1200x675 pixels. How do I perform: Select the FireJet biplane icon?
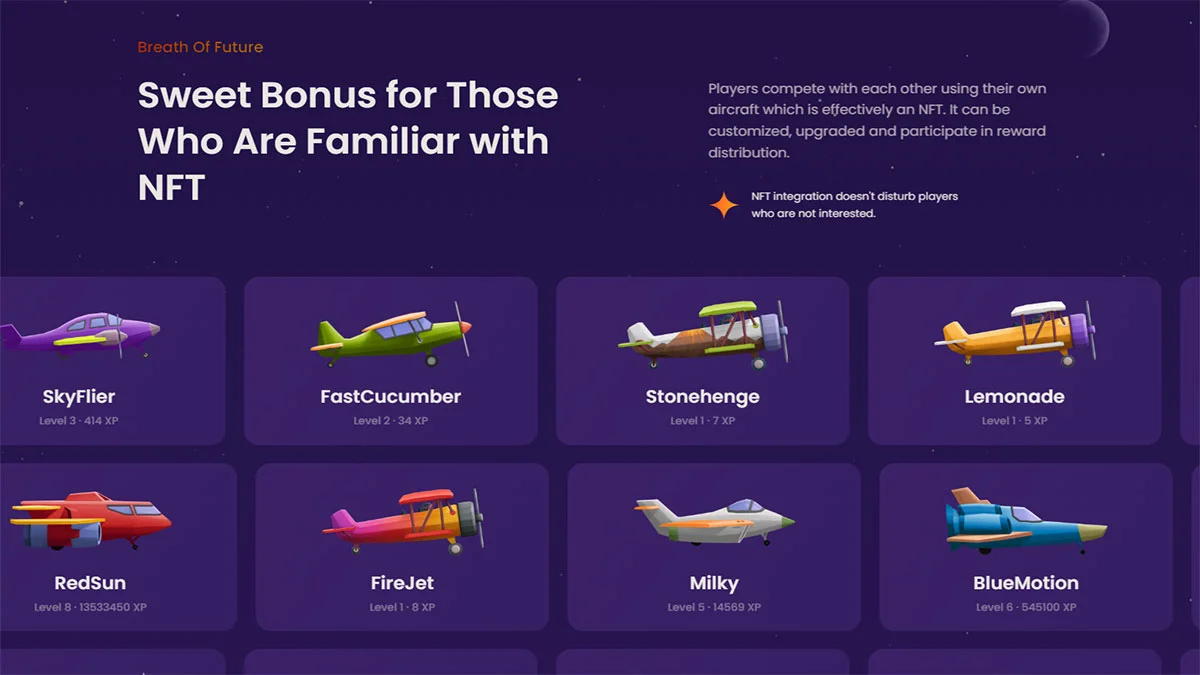click(x=403, y=521)
